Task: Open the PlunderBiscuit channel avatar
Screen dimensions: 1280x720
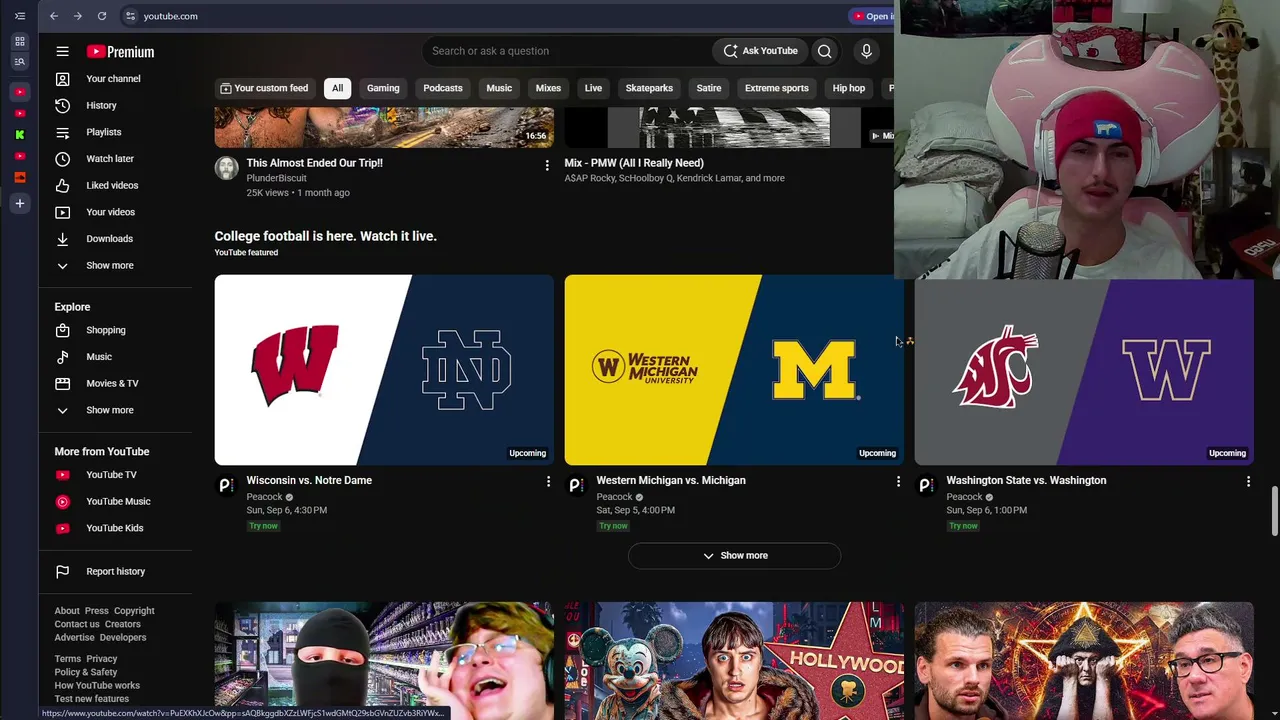Action: click(226, 167)
